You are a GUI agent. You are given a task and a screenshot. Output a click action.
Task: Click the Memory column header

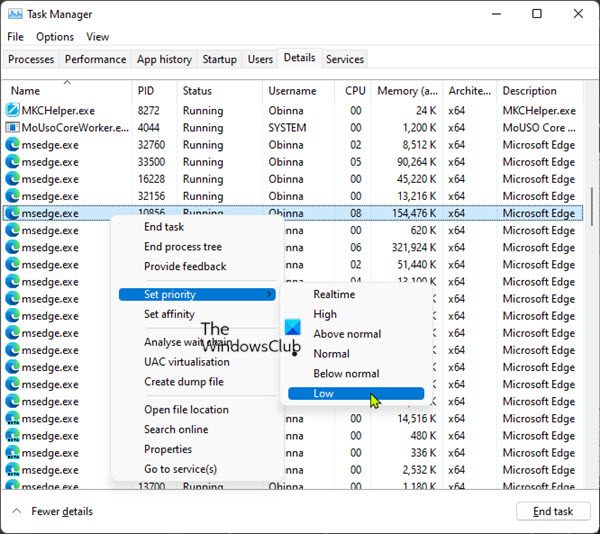[x=404, y=91]
